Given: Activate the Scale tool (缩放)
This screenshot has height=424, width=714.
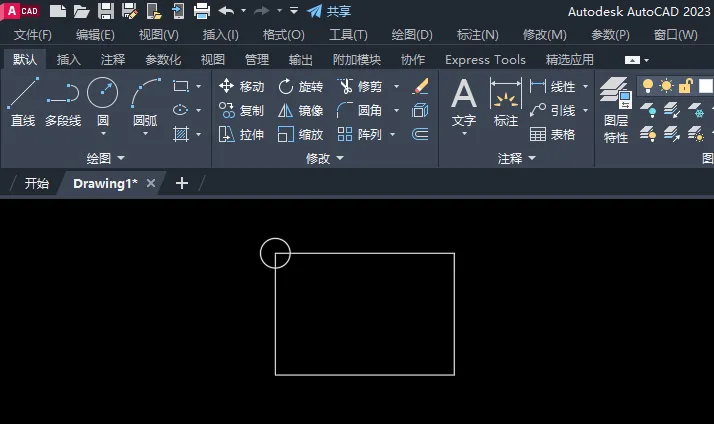Looking at the screenshot, I should (301, 134).
